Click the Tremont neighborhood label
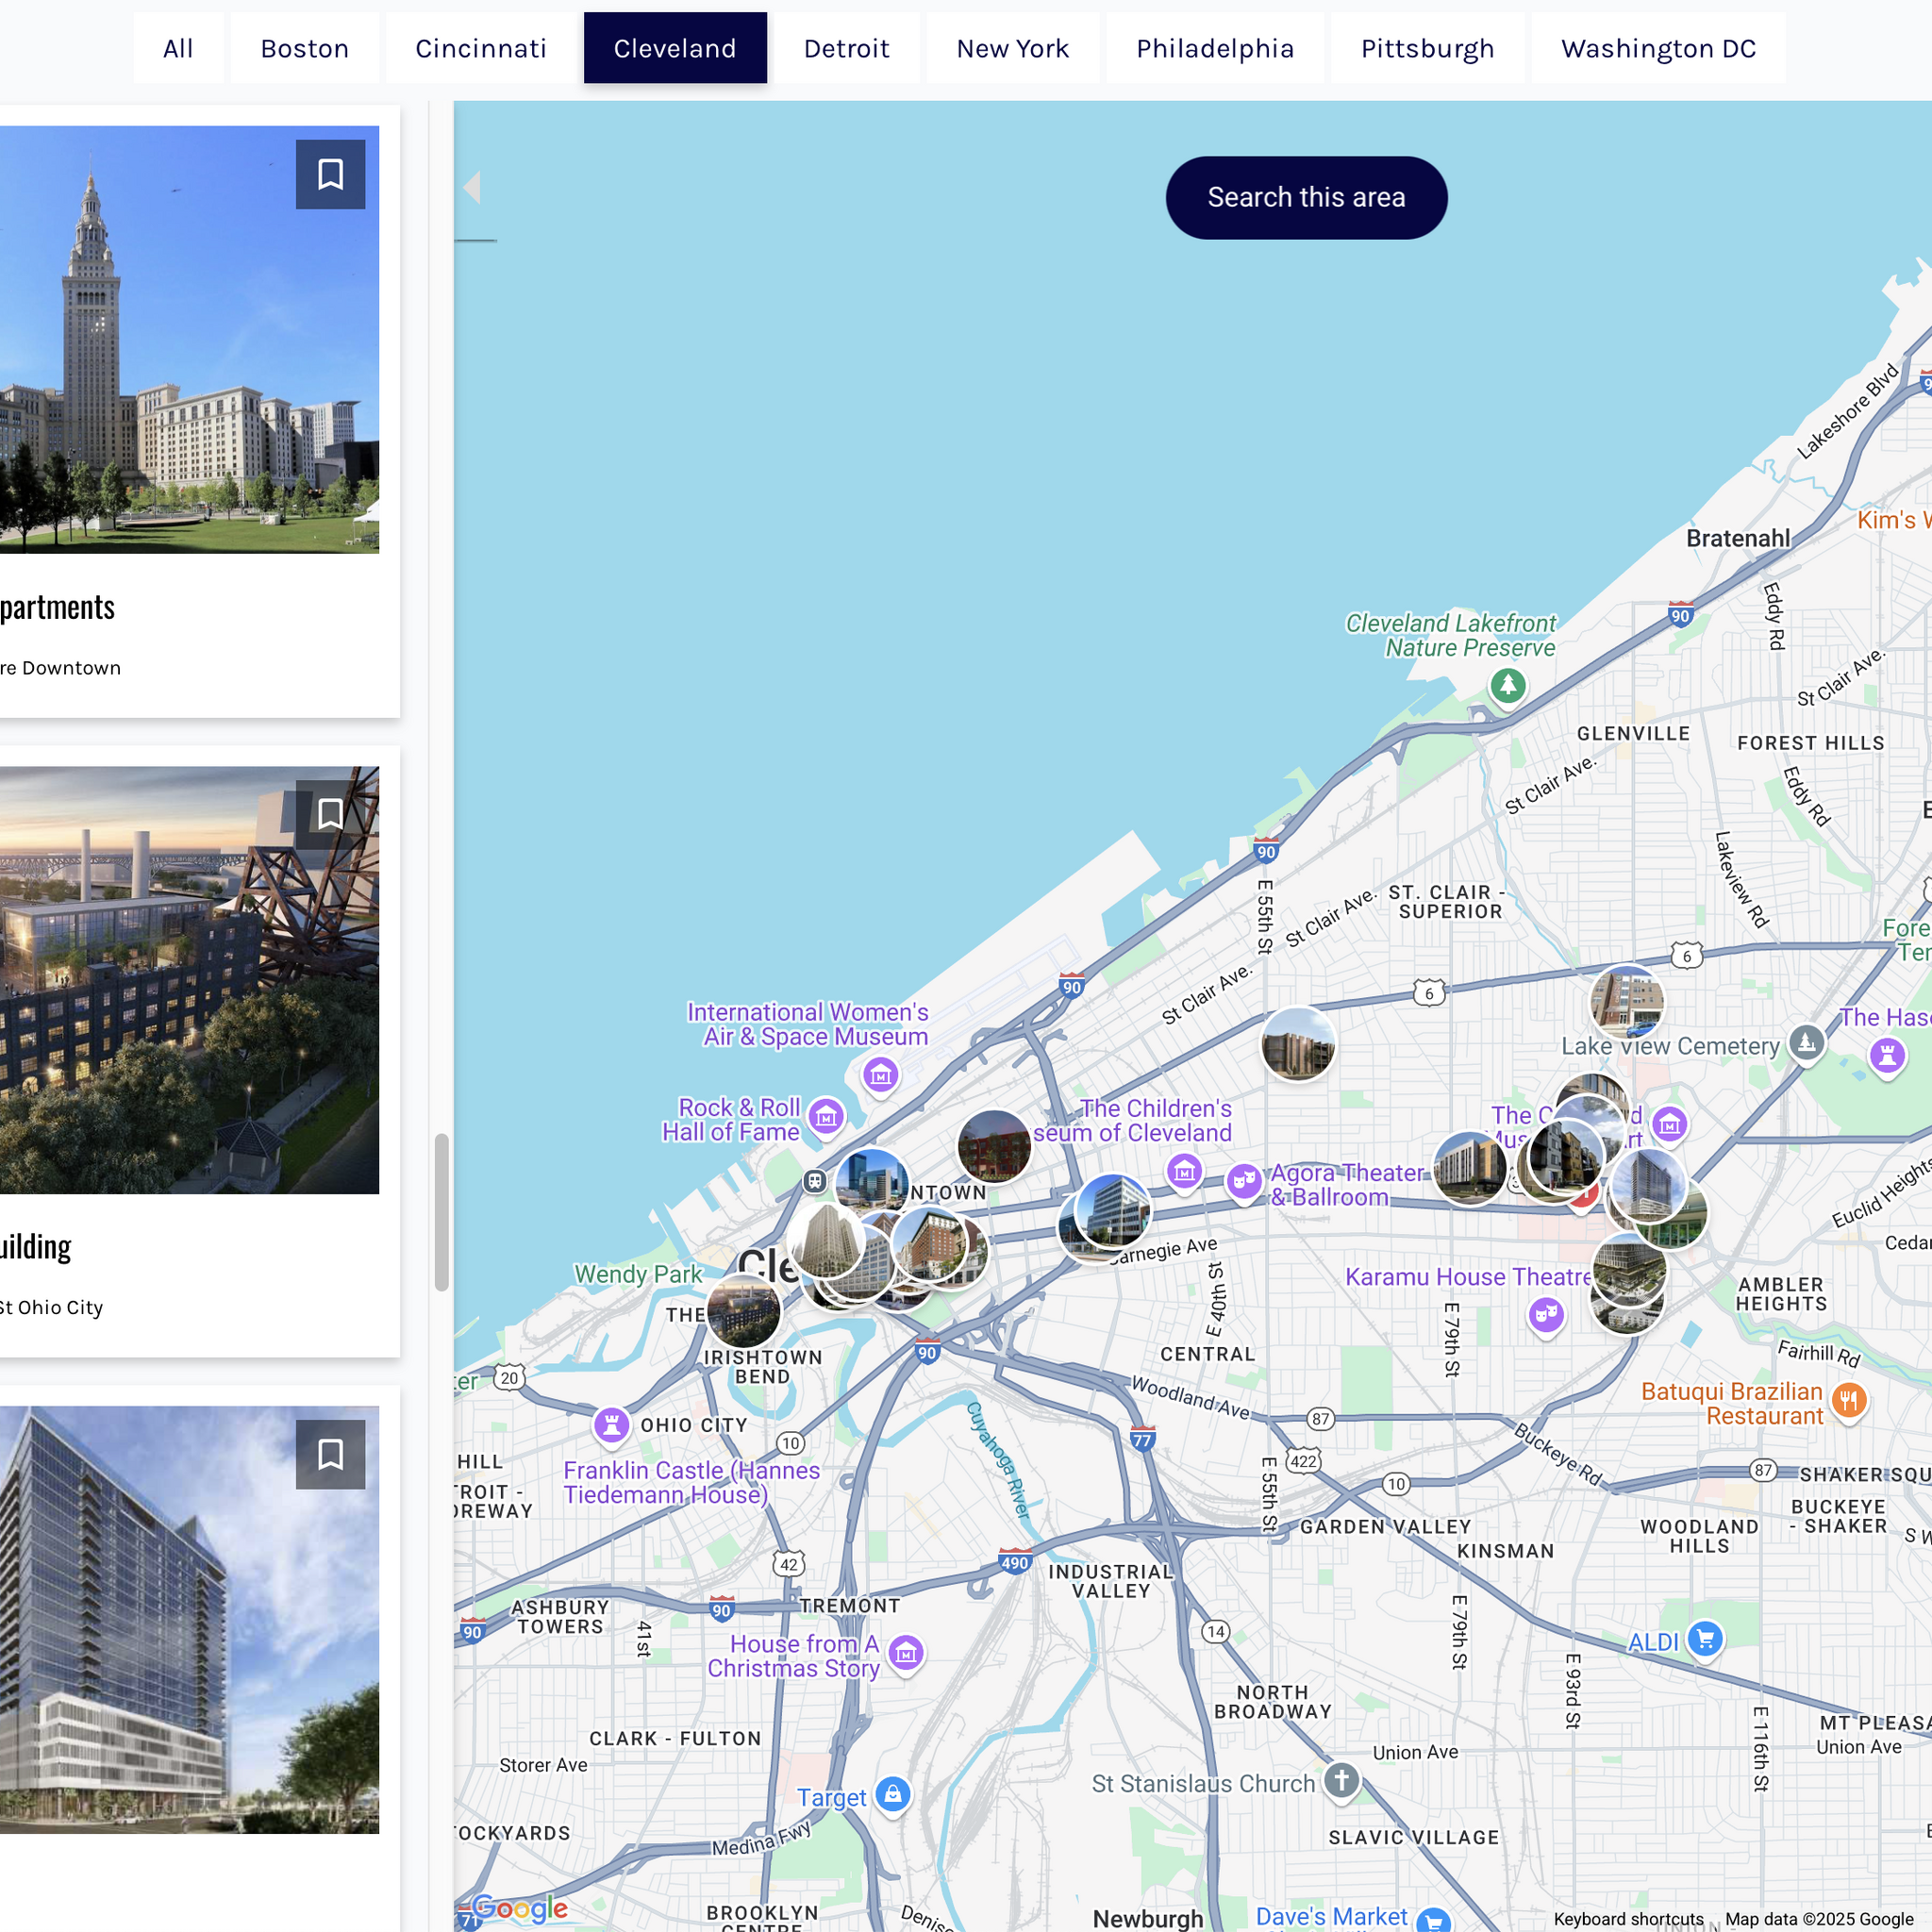The image size is (1932, 1932). click(x=850, y=1605)
